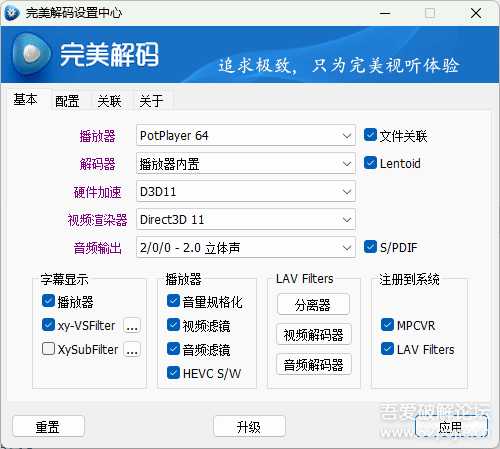Click the 音频输出 label
Viewport: 500px width, 449px height.
[x=97, y=248]
